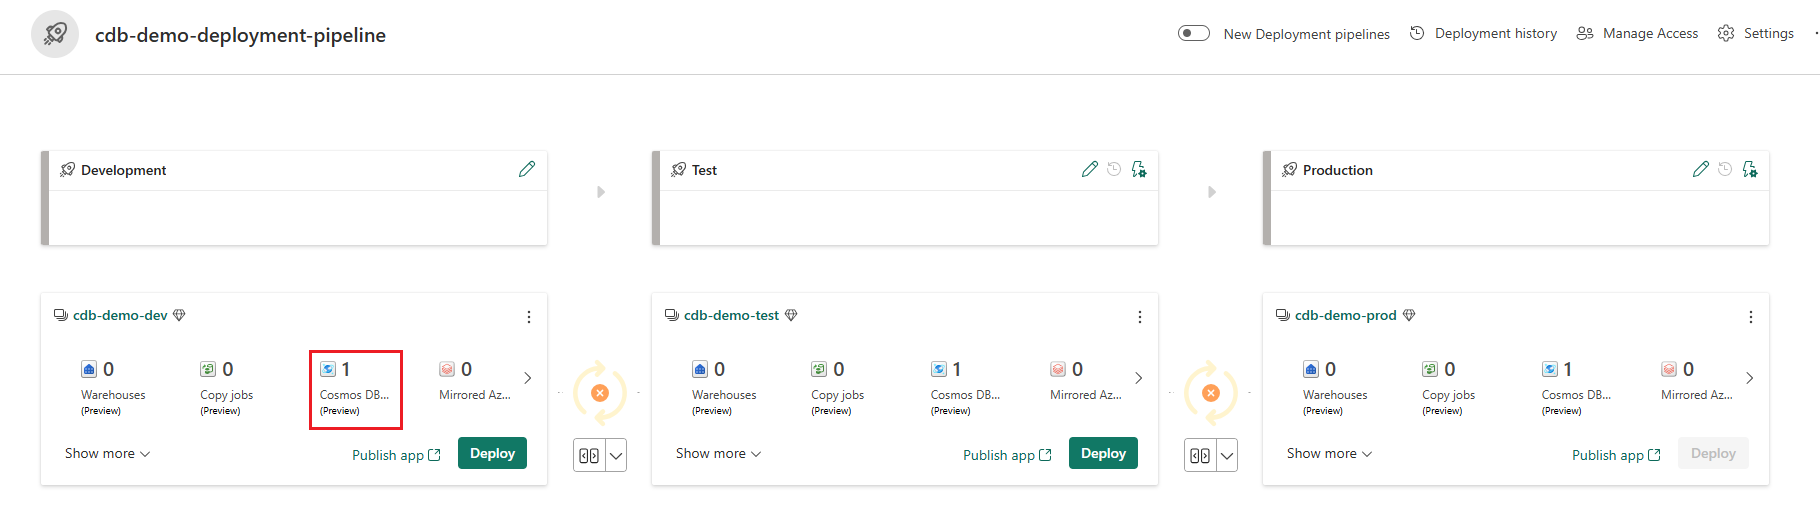Open deployment rules icon on Production stage

coord(1750,170)
